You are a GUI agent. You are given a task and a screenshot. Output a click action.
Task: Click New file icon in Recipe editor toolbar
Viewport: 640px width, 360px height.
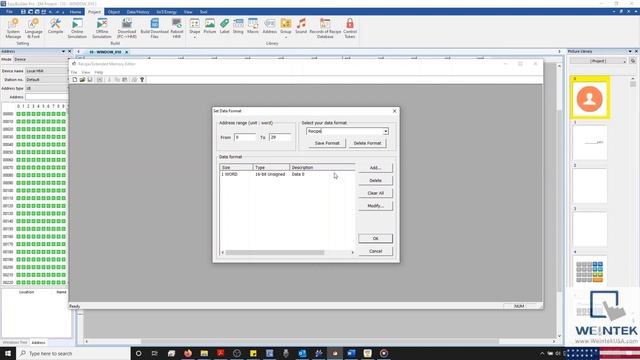pyautogui.click(x=75, y=80)
